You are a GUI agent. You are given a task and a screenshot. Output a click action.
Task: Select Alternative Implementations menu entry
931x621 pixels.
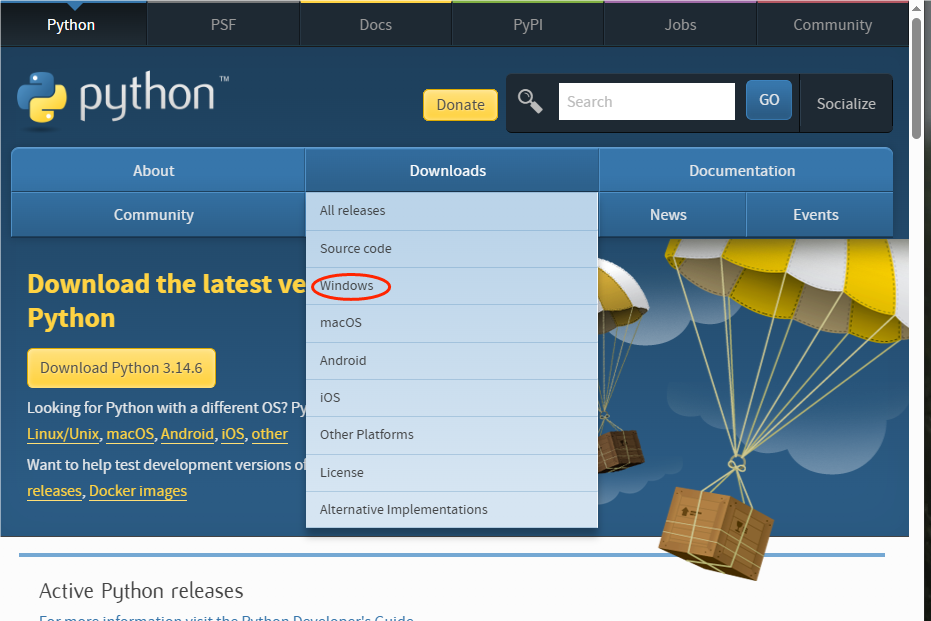click(x=452, y=510)
